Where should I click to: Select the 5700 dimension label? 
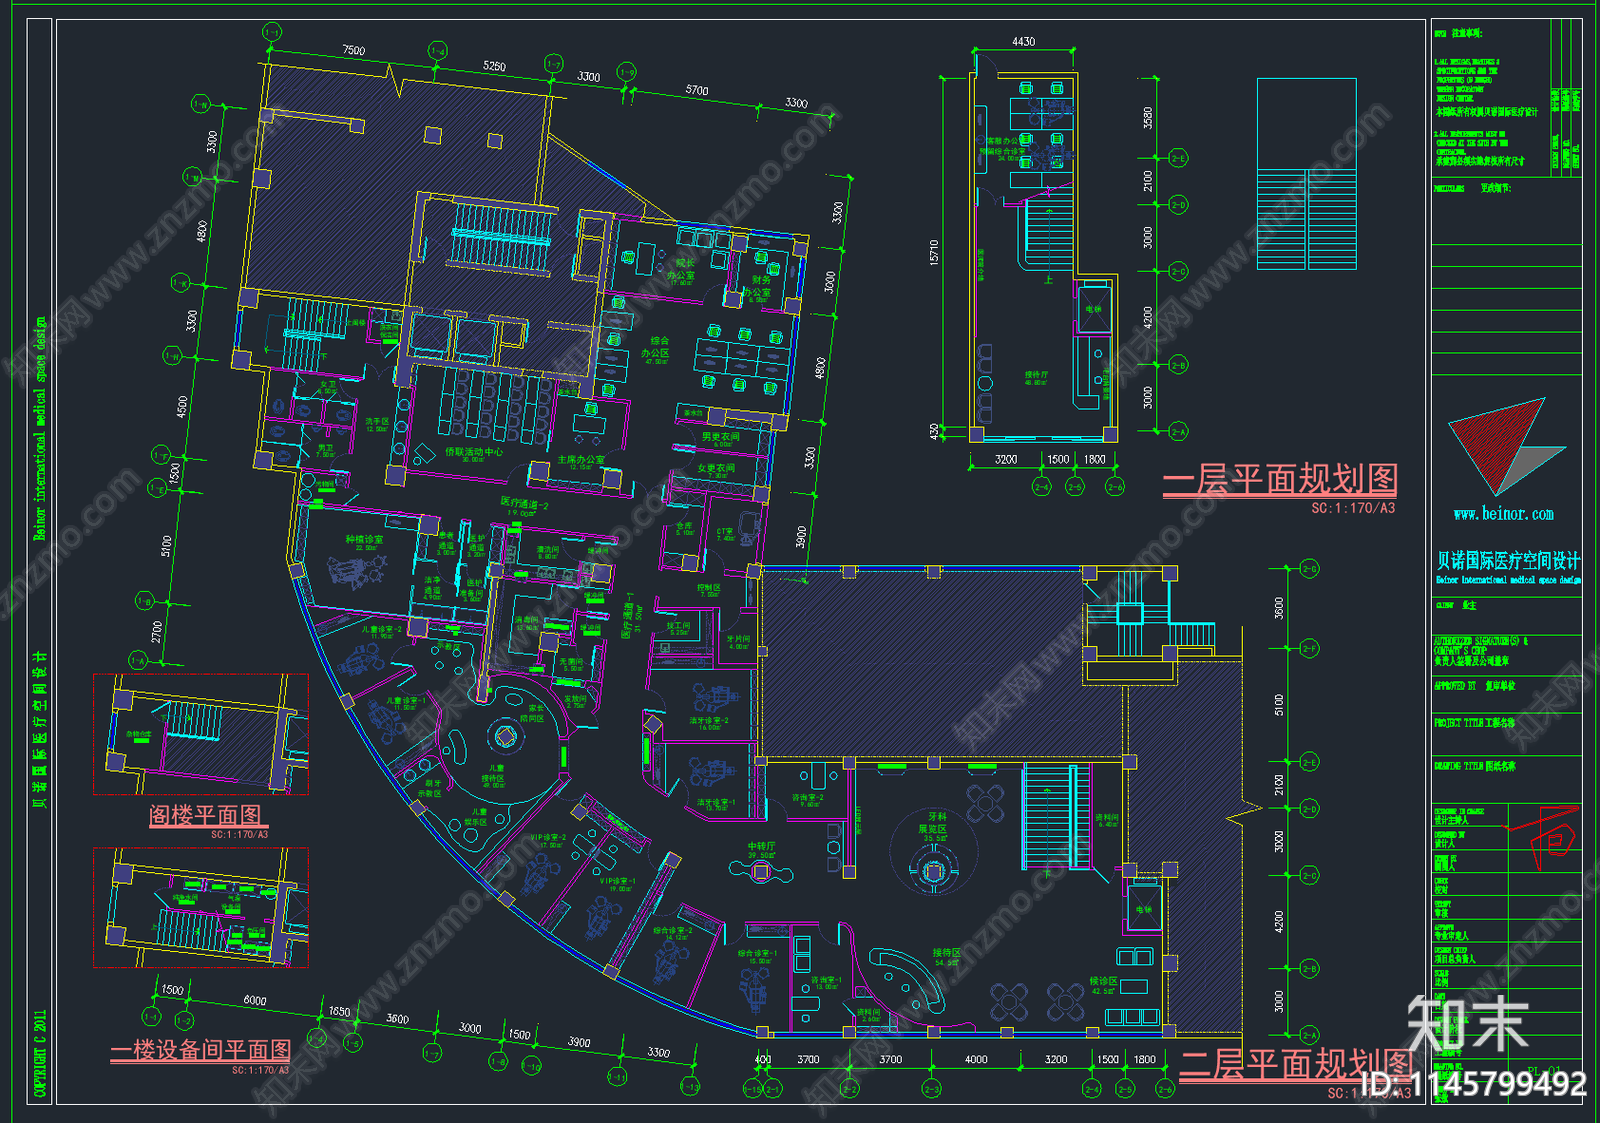tap(697, 90)
